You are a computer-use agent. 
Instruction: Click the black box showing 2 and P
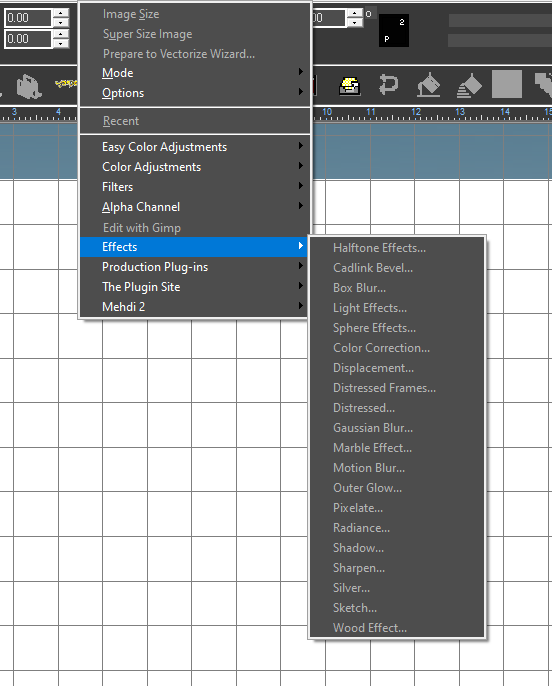pyautogui.click(x=394, y=30)
